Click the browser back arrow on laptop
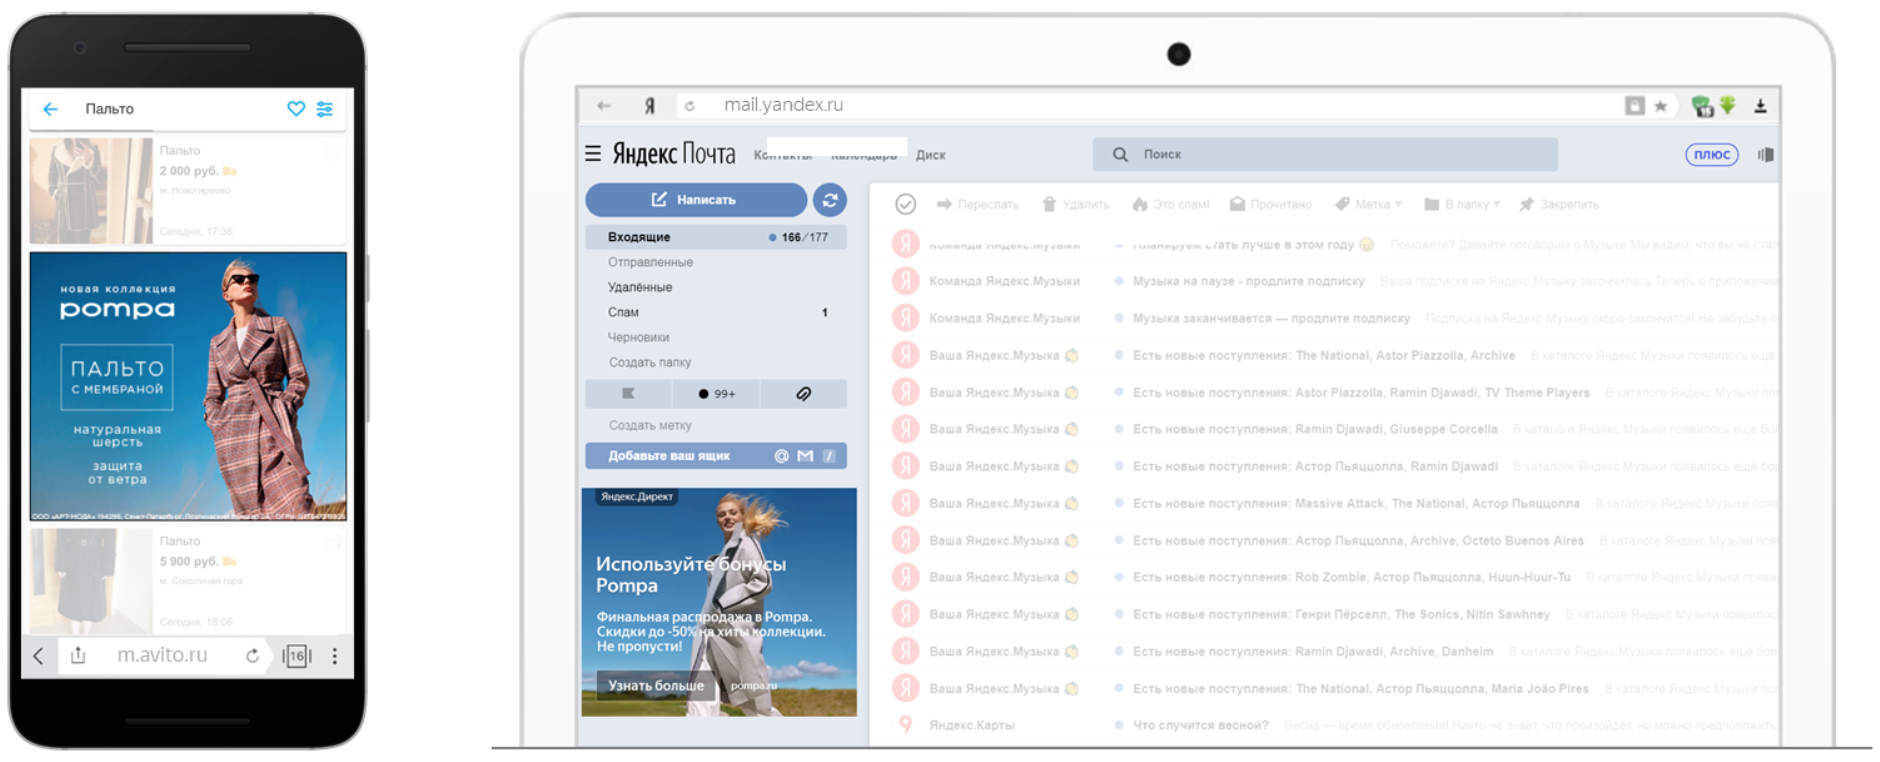Screen dimensions: 1880x762 [603, 105]
